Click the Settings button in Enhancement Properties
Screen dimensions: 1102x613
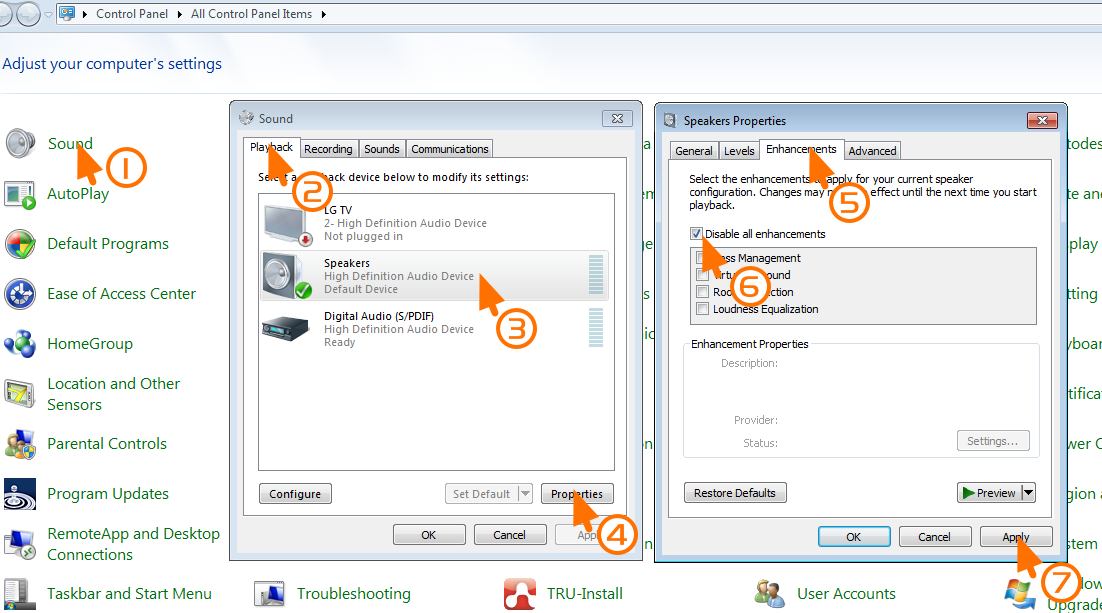pyautogui.click(x=993, y=441)
